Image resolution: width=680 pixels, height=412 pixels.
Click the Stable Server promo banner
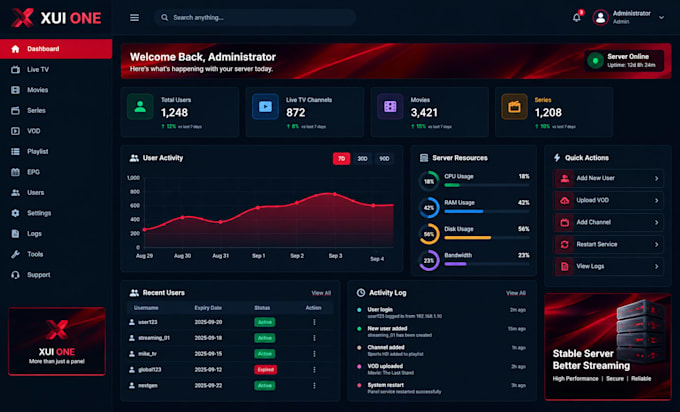pos(608,347)
